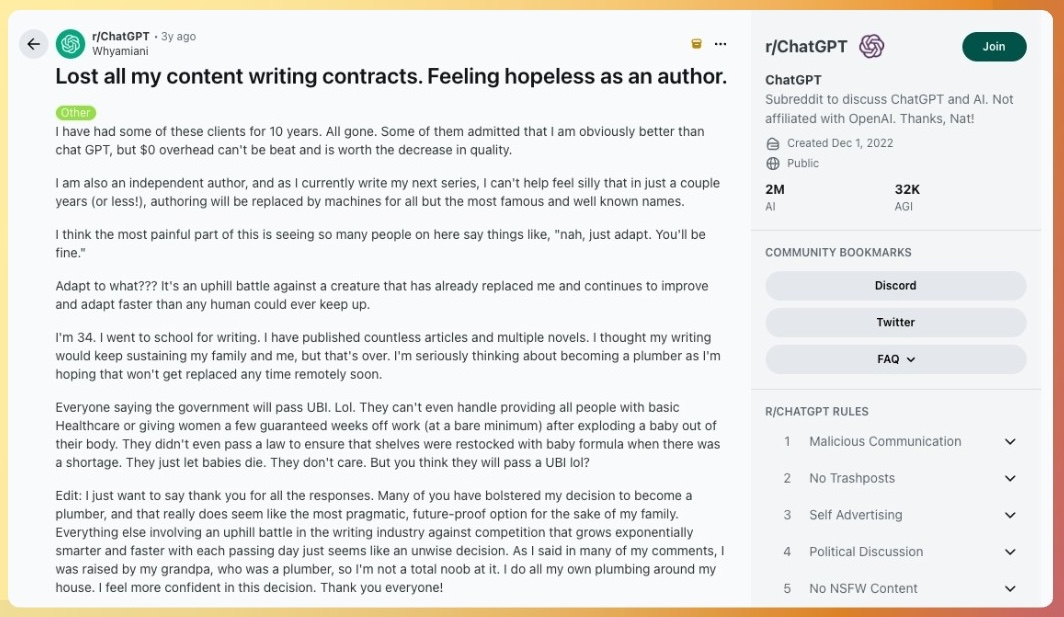The image size is (1064, 617).
Task: Expand the Political Discussion rule
Action: point(1010,552)
